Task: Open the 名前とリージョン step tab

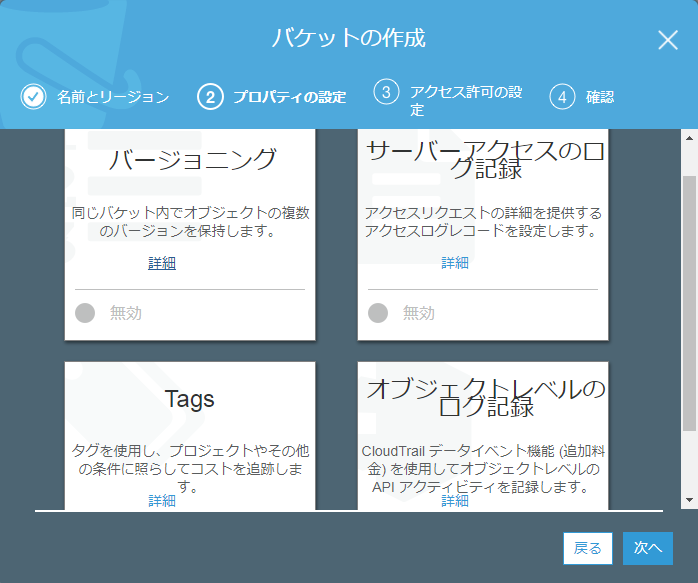Action: 112,97
